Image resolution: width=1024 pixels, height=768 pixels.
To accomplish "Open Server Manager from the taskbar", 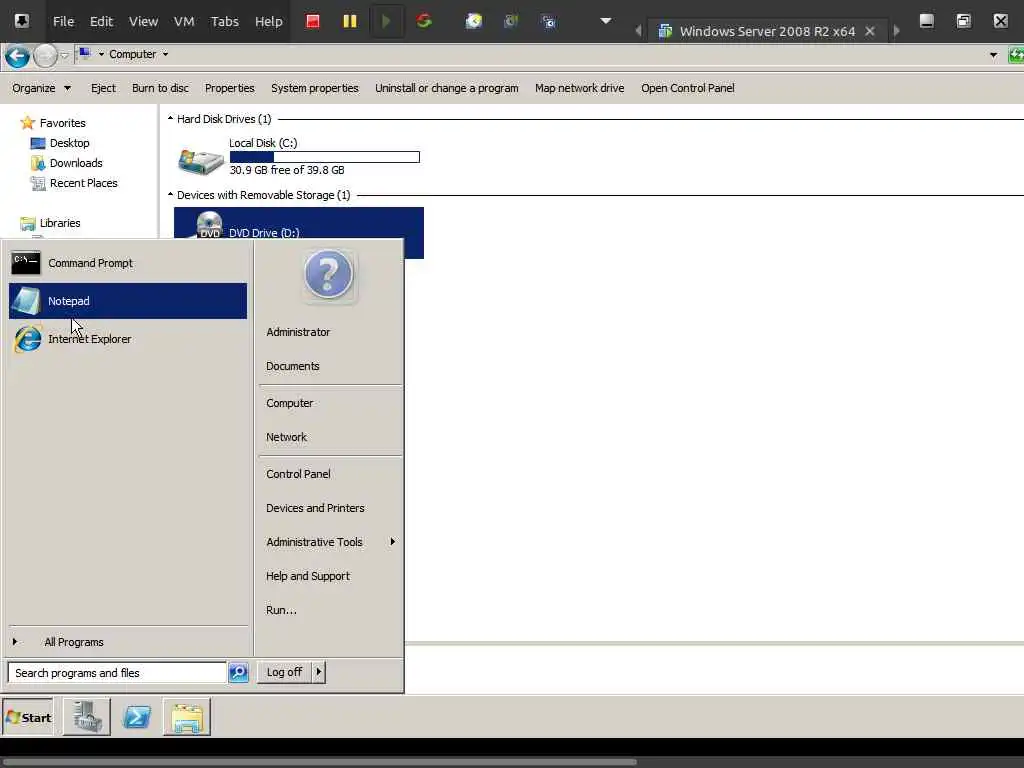I will click(x=87, y=717).
